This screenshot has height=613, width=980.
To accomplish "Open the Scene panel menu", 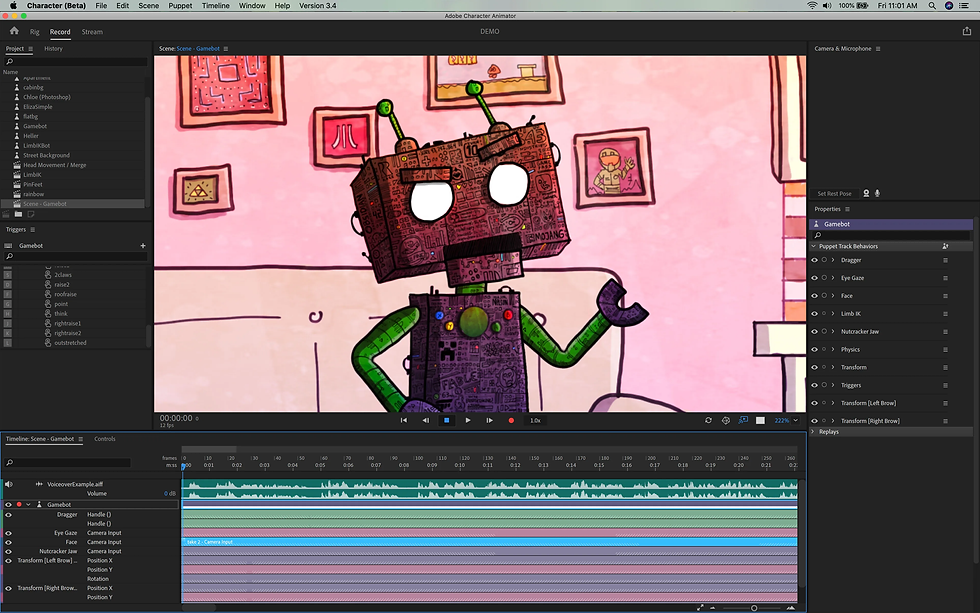I will point(226,49).
